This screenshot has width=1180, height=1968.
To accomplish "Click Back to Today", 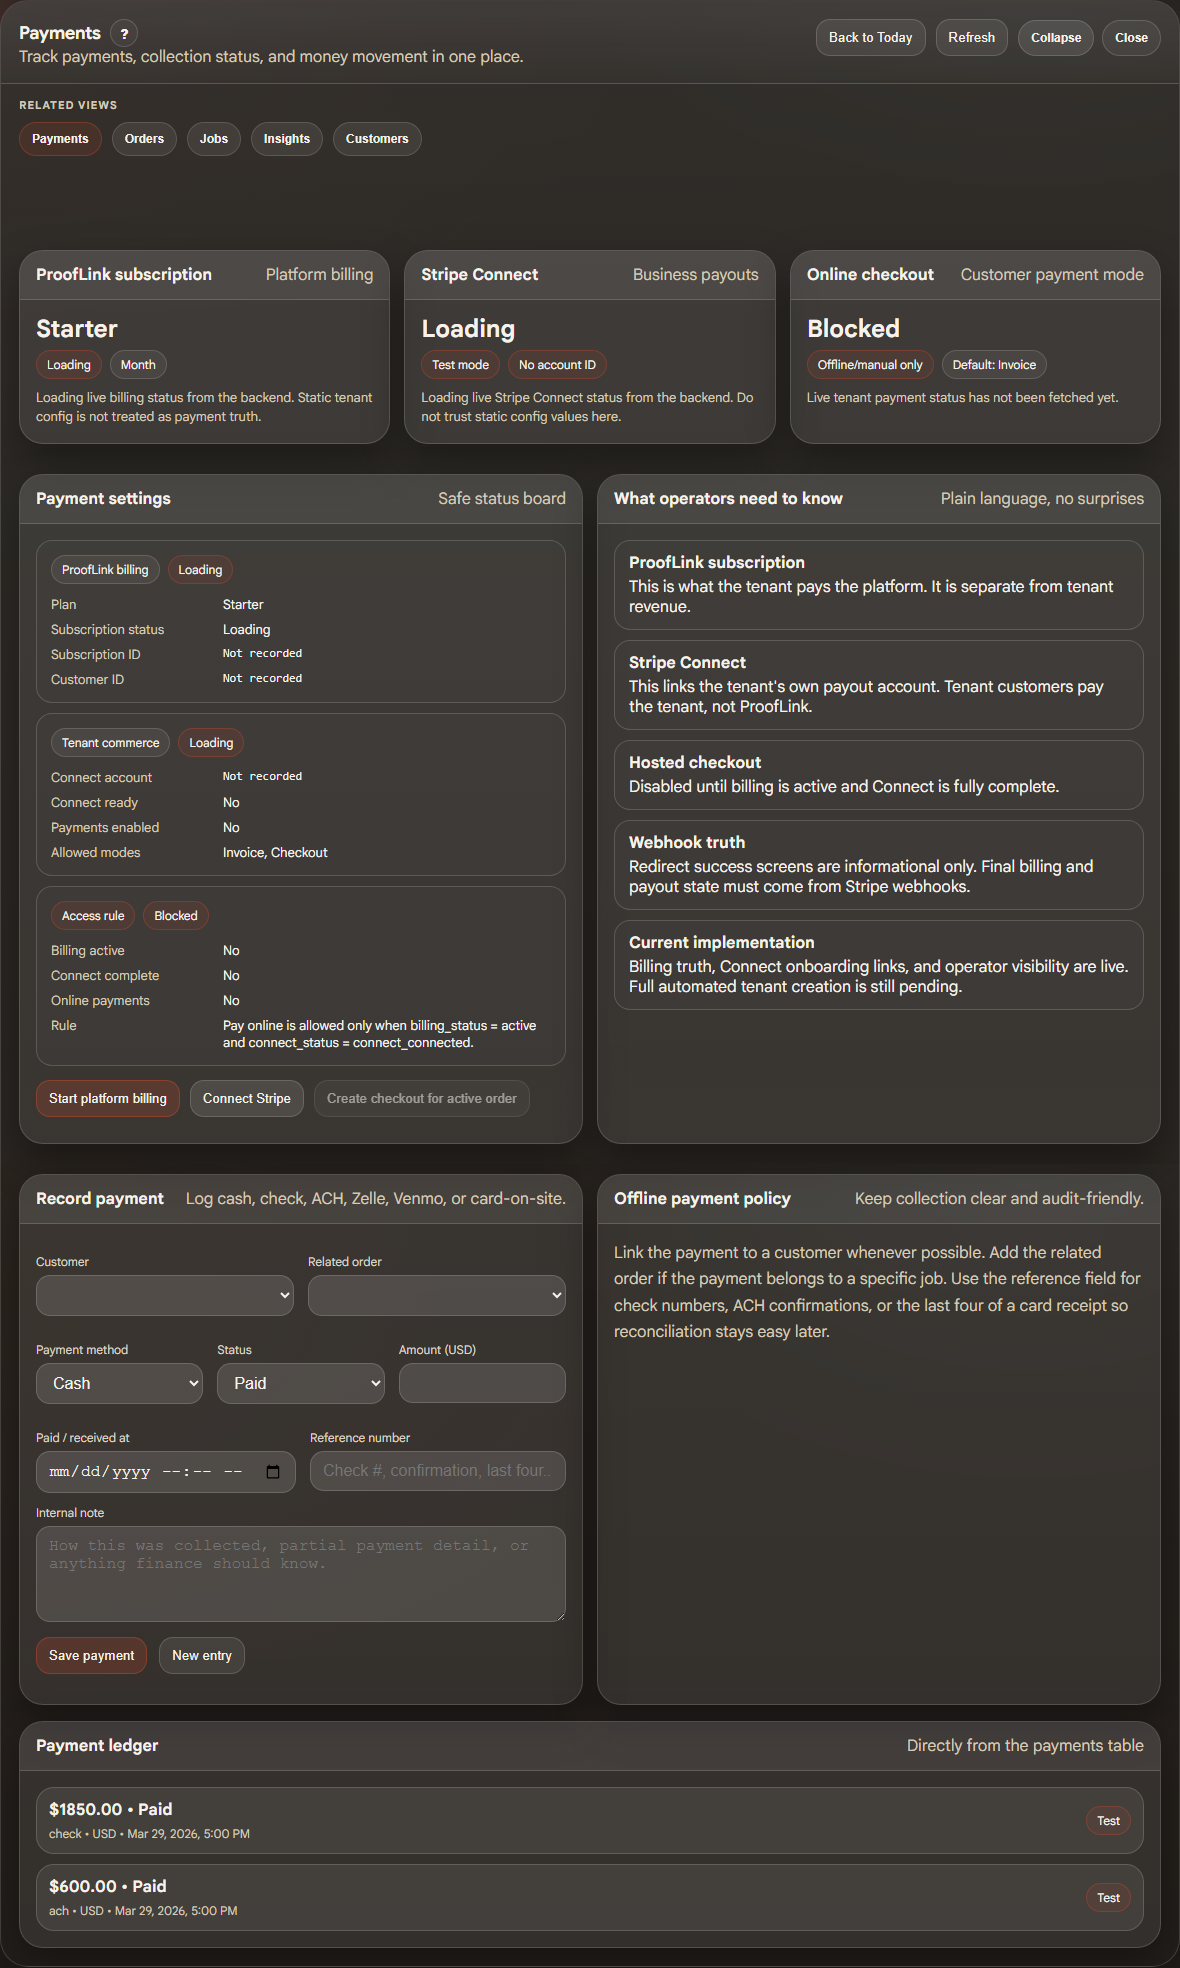I will coord(870,38).
